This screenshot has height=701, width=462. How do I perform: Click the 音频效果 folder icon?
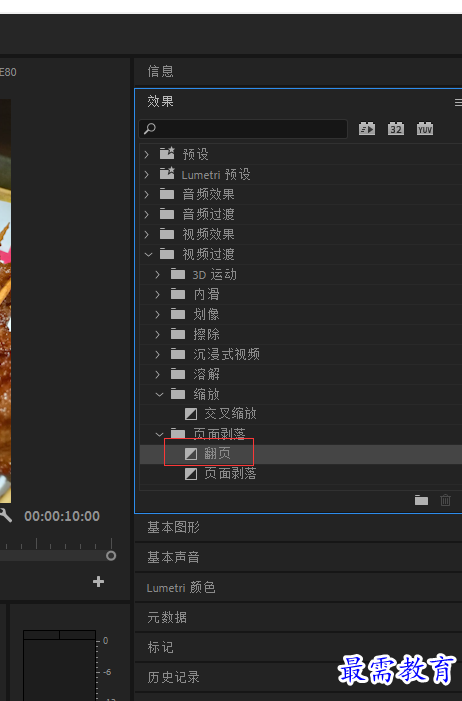pos(167,194)
